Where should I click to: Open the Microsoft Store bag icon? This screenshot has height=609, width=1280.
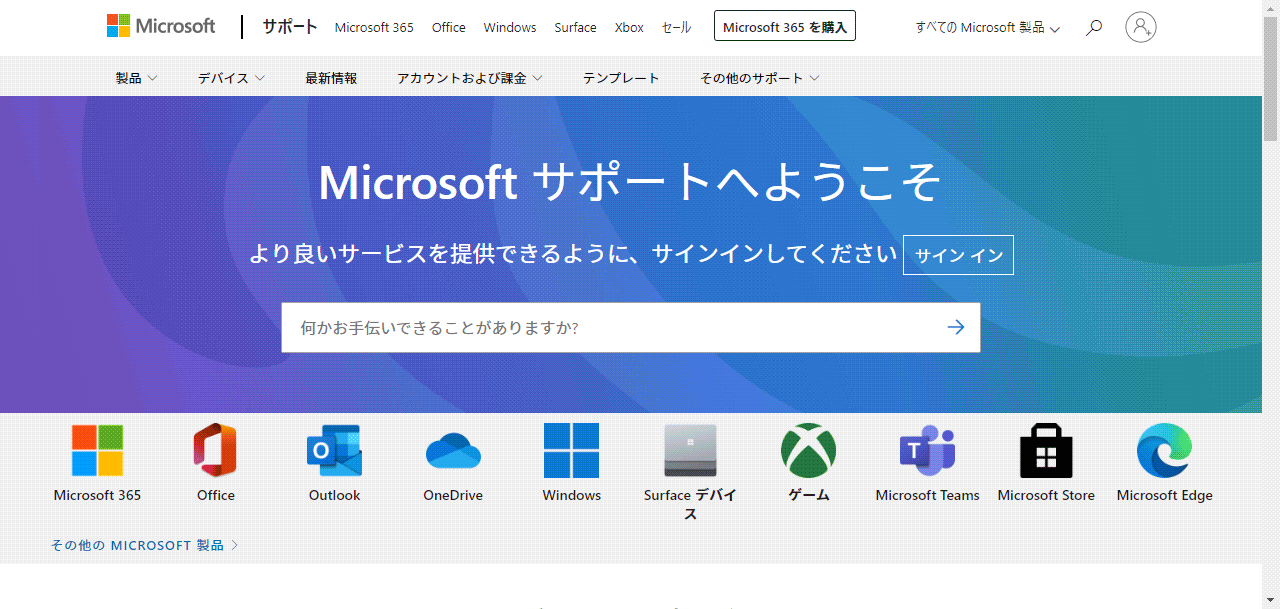tap(1046, 450)
